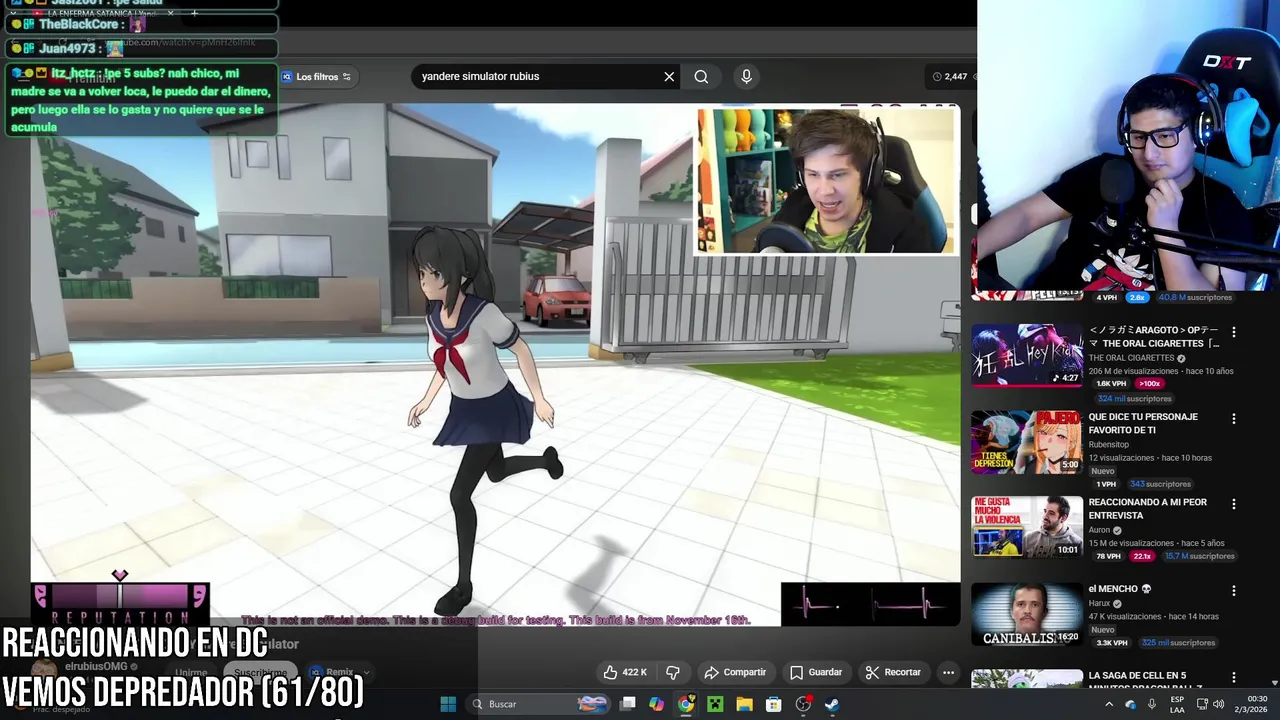Open OBS Studio taskbar icon

(x=803, y=704)
